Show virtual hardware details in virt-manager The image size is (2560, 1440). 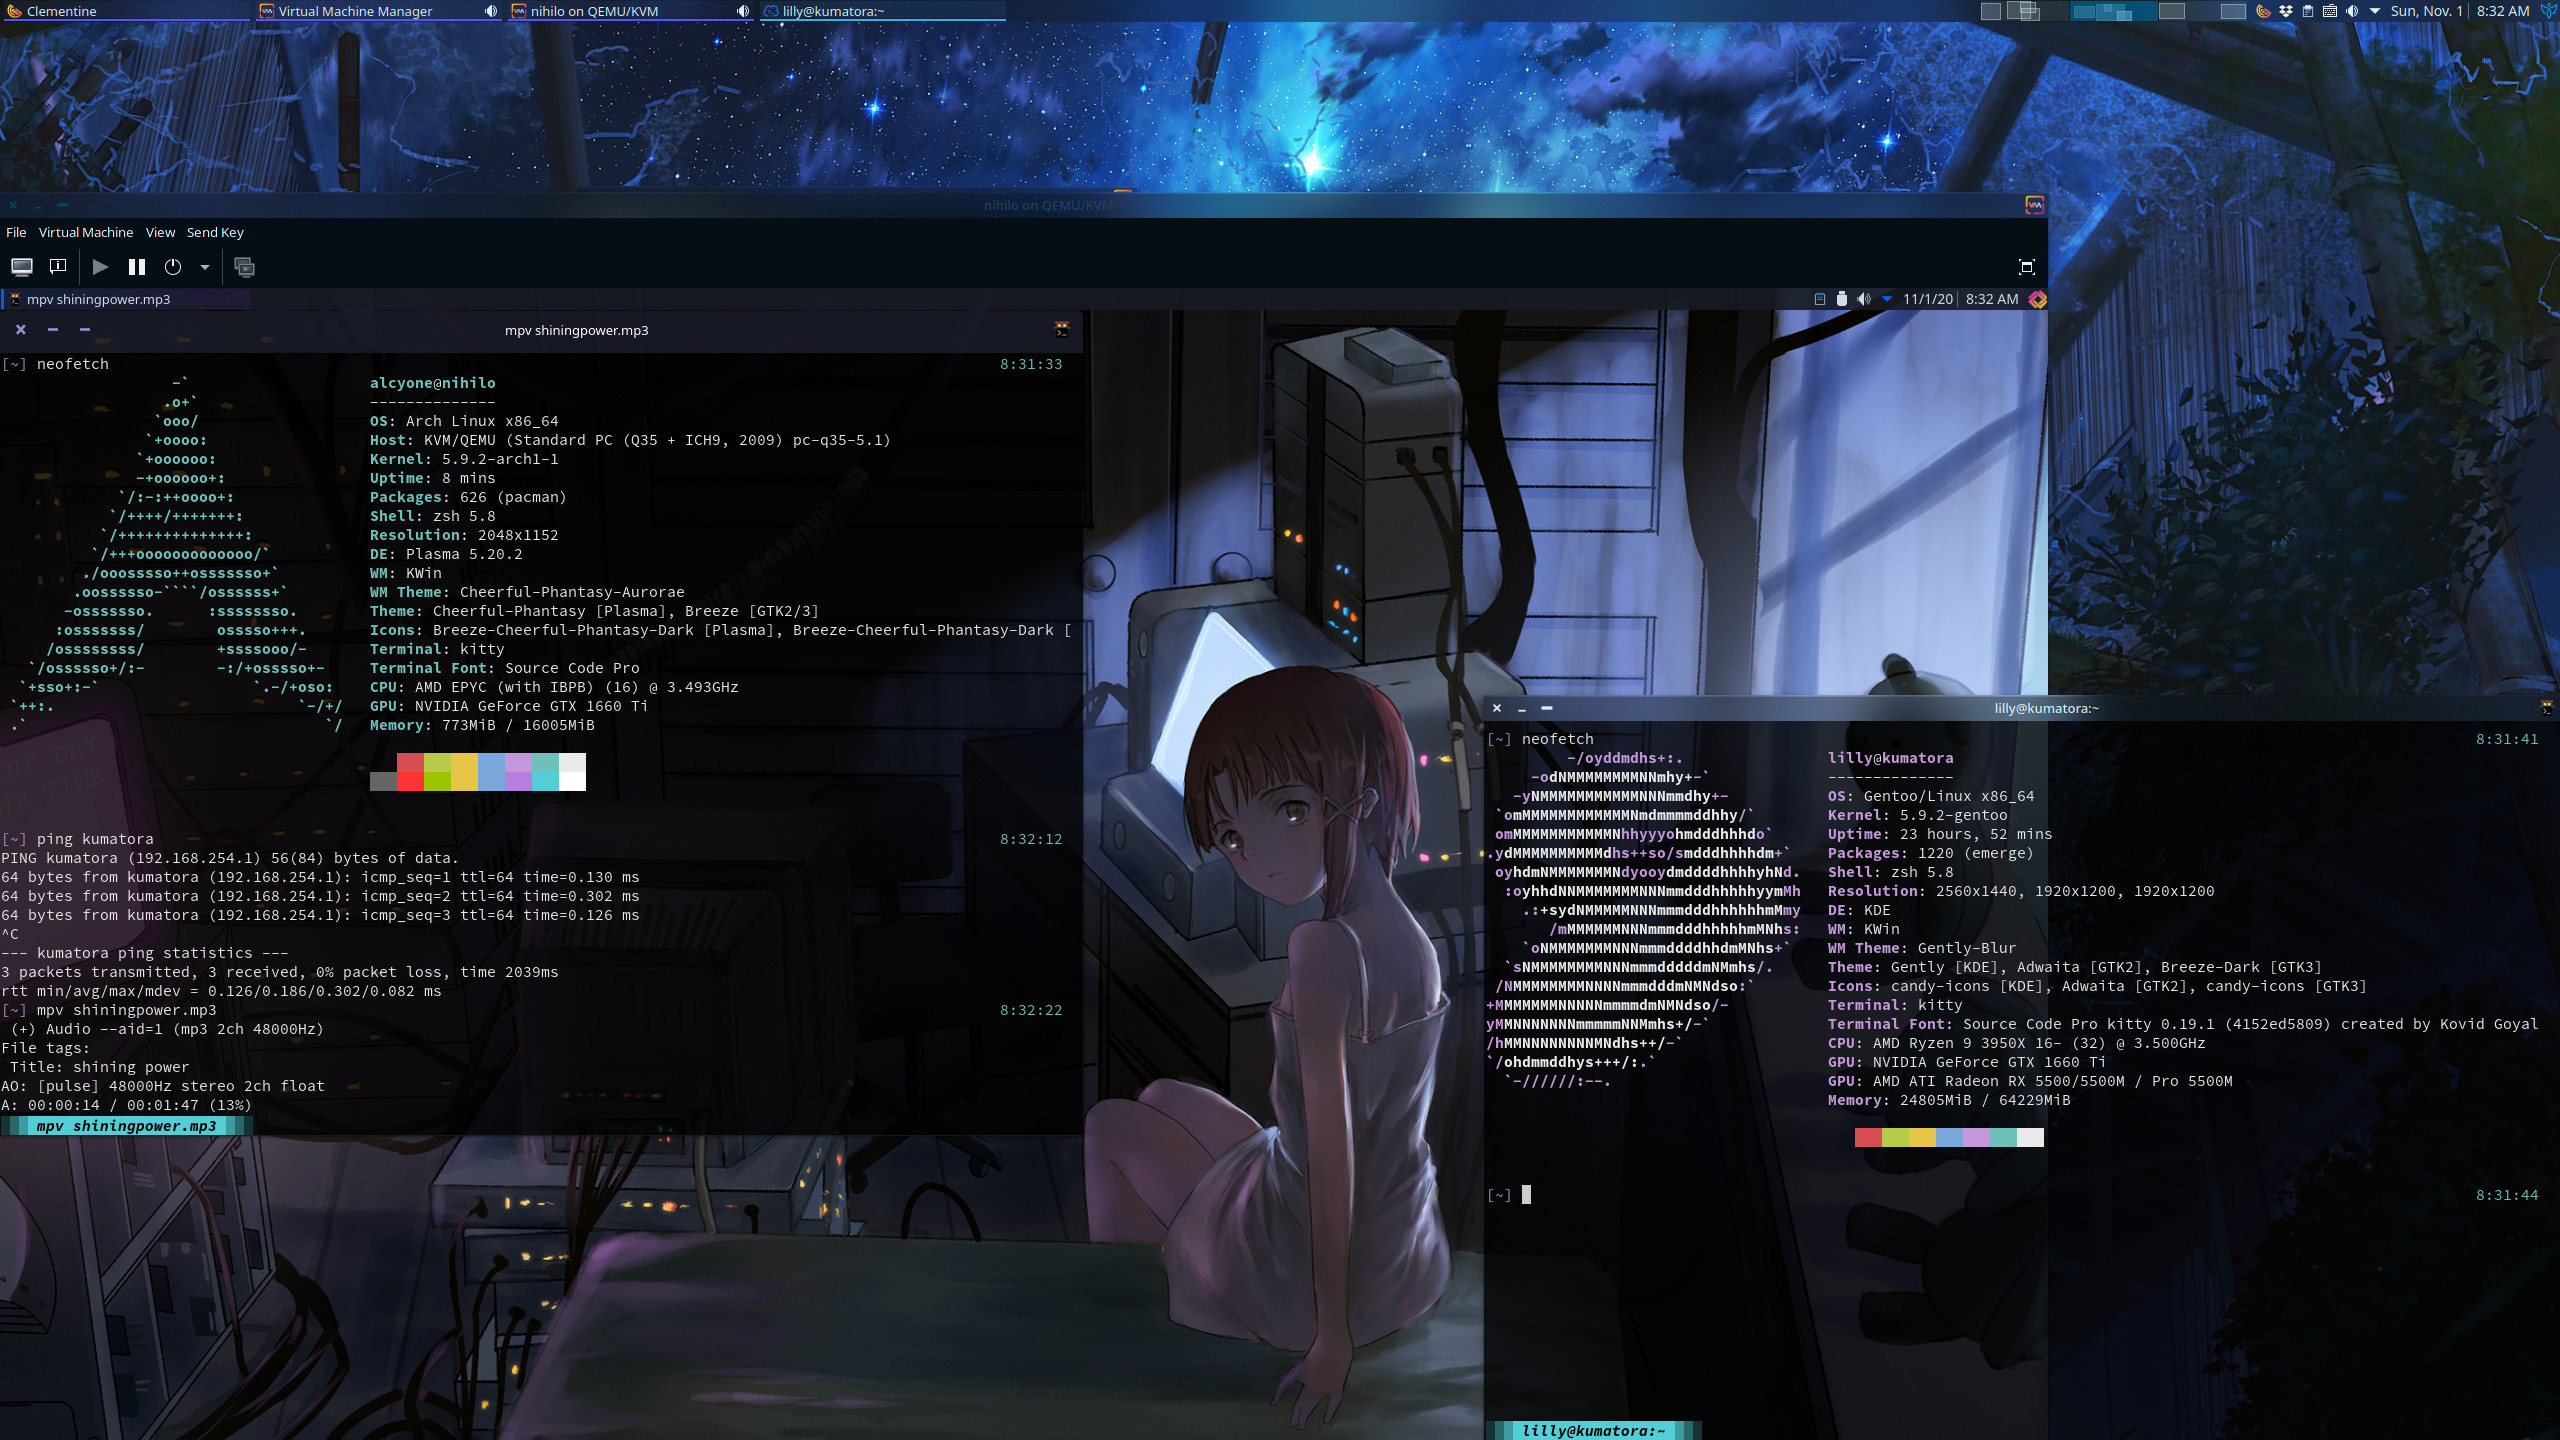tap(58, 267)
